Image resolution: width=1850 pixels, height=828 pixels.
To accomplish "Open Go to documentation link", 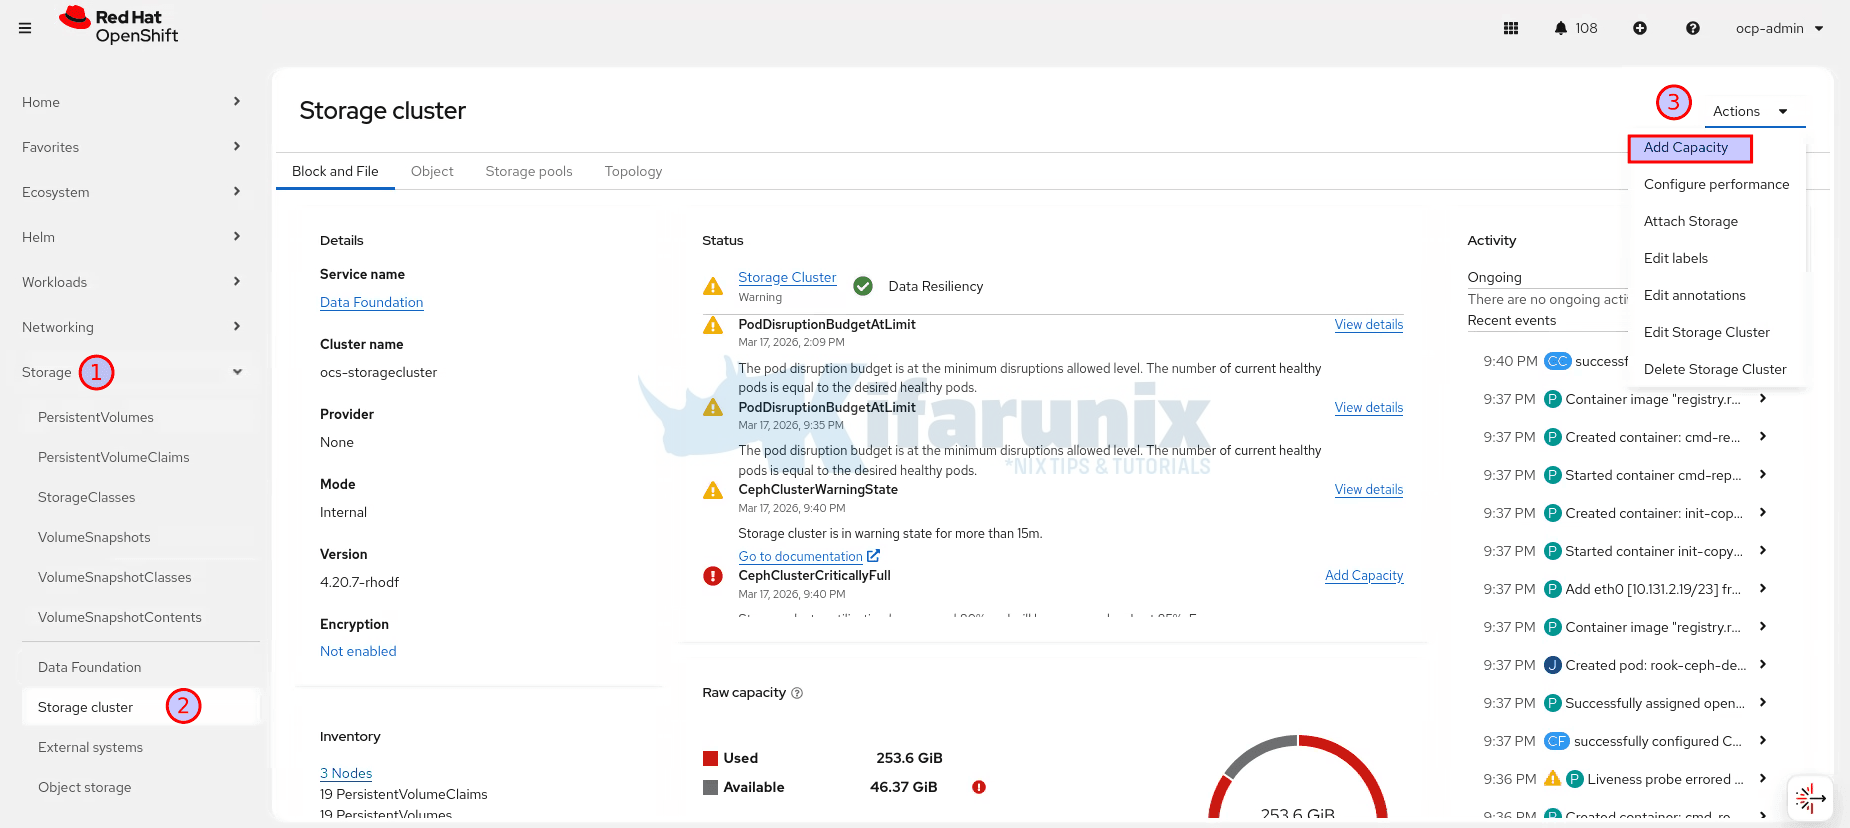I will coord(800,556).
